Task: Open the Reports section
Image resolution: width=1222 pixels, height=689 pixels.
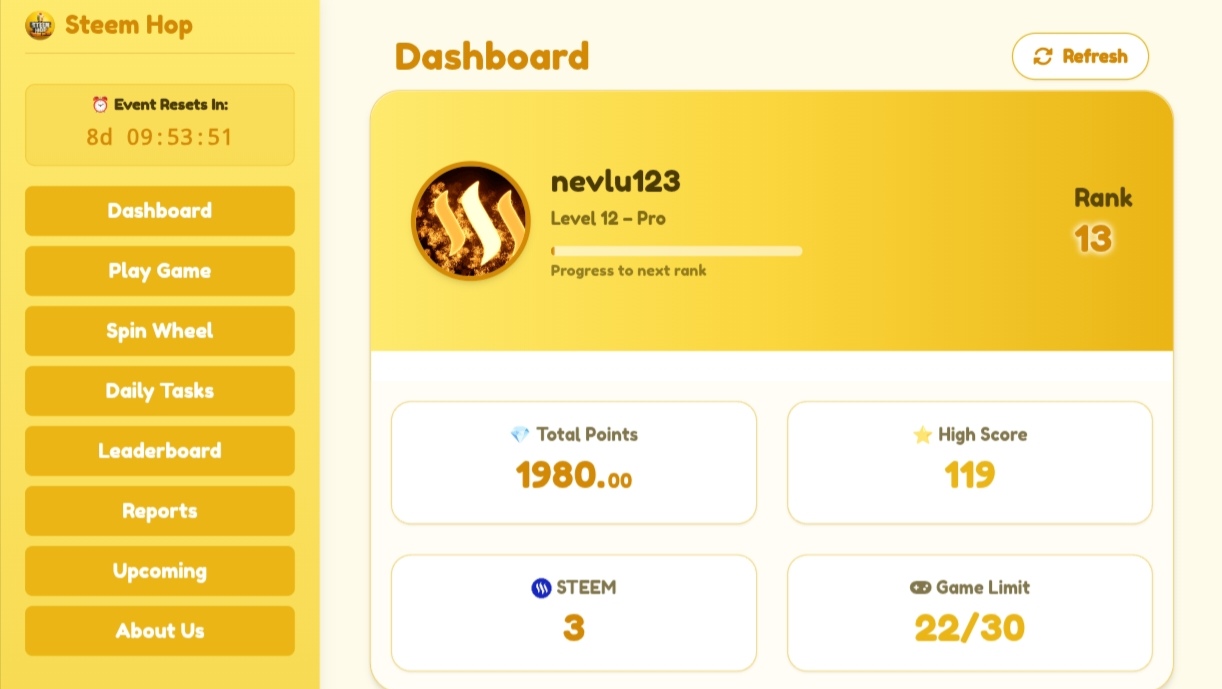Action: pos(160,511)
